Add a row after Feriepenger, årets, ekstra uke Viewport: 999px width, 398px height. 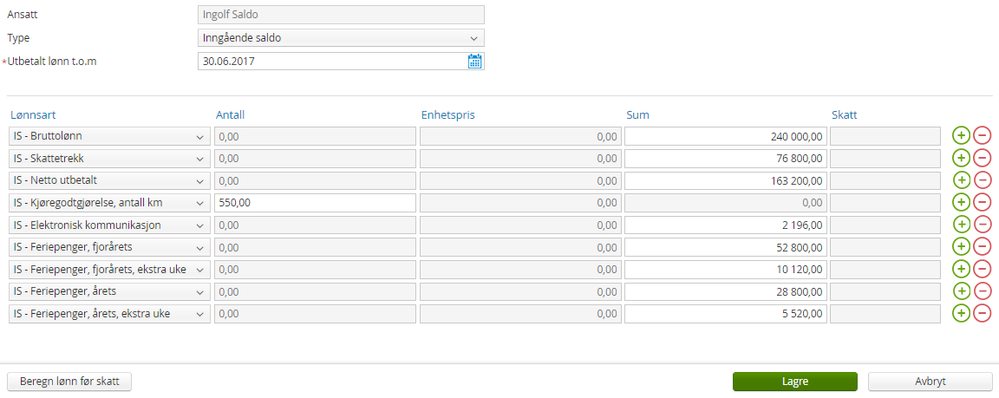coord(961,313)
